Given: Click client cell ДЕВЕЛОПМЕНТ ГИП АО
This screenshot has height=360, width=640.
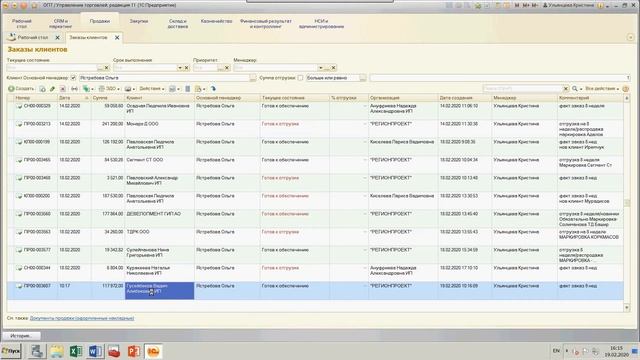Looking at the screenshot, I should coord(160,218).
